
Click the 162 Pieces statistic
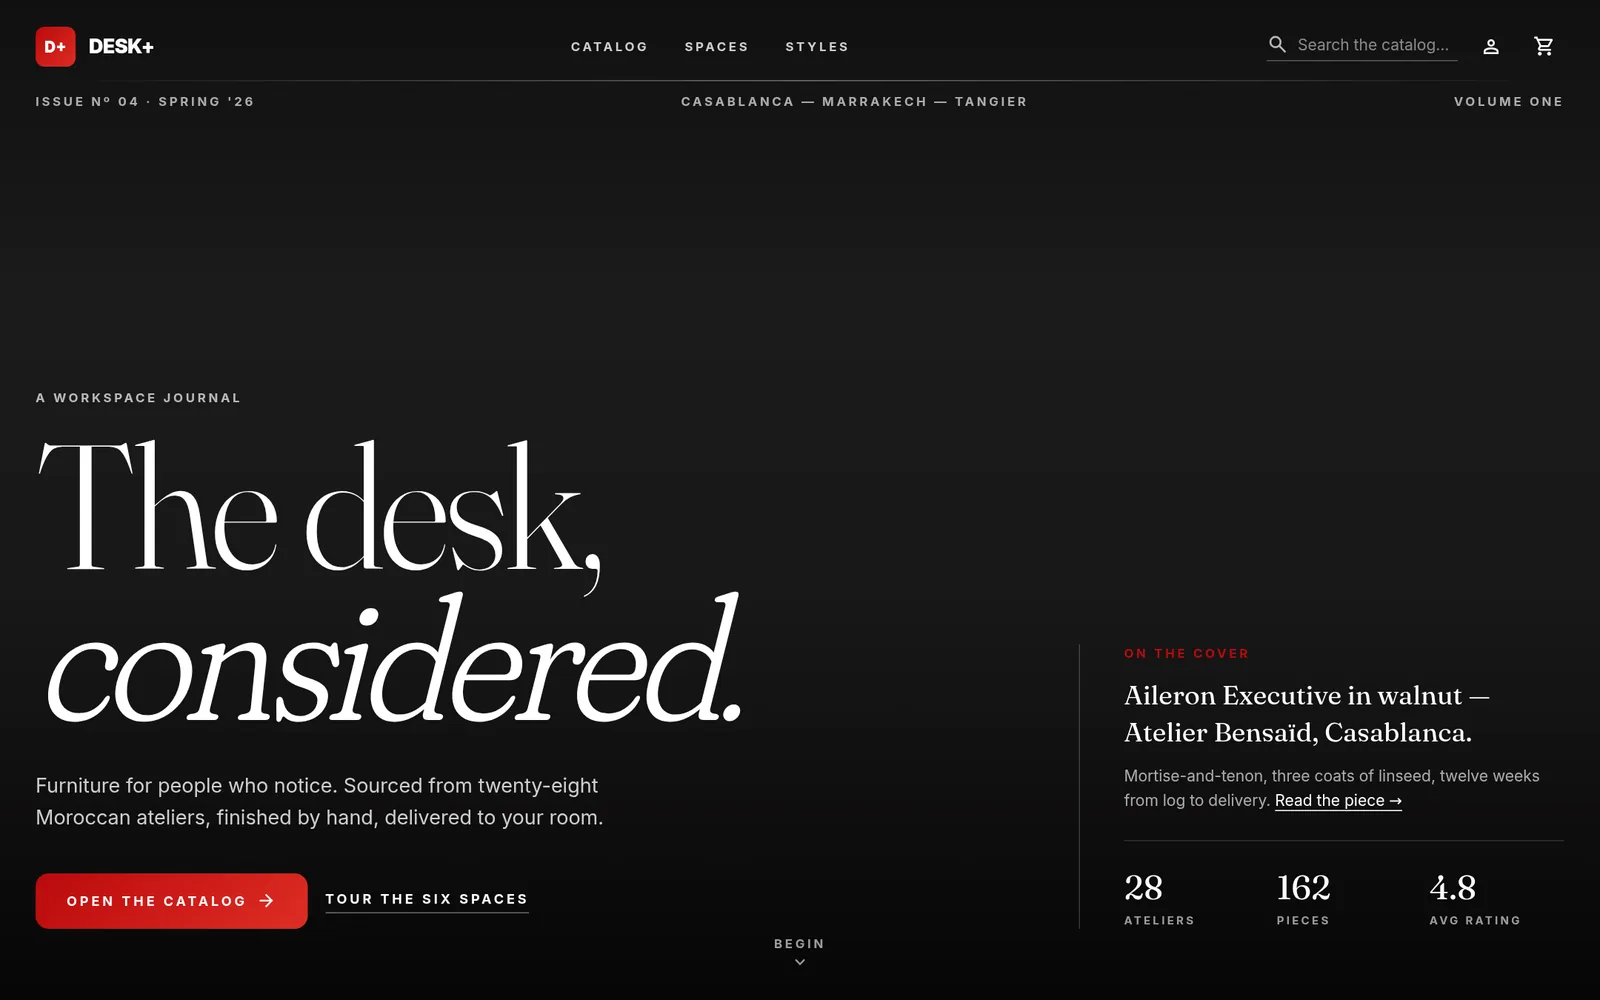tap(1304, 899)
